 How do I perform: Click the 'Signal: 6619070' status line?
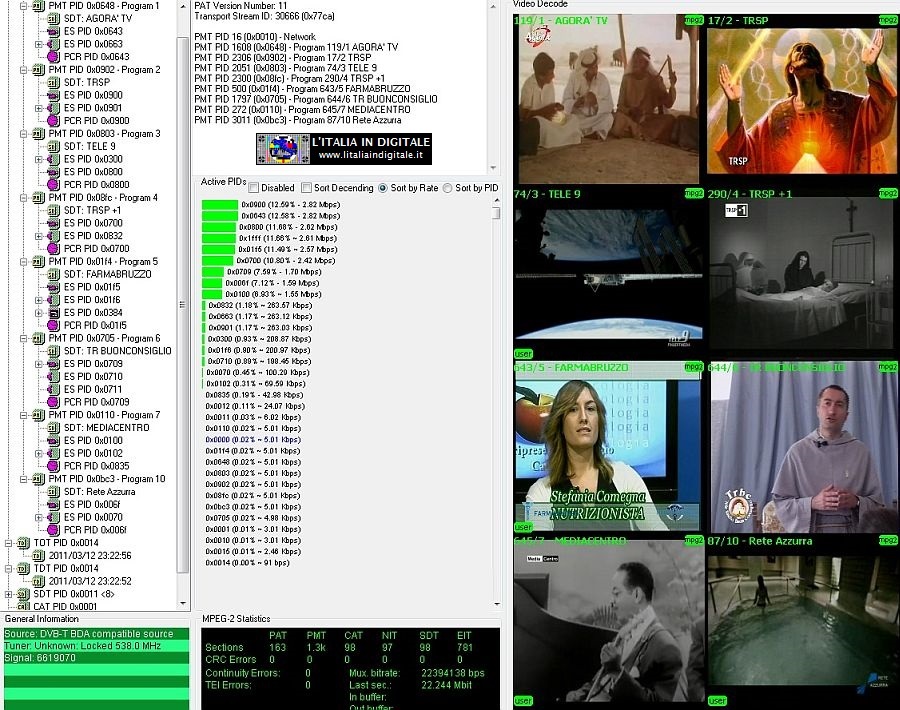[96, 658]
